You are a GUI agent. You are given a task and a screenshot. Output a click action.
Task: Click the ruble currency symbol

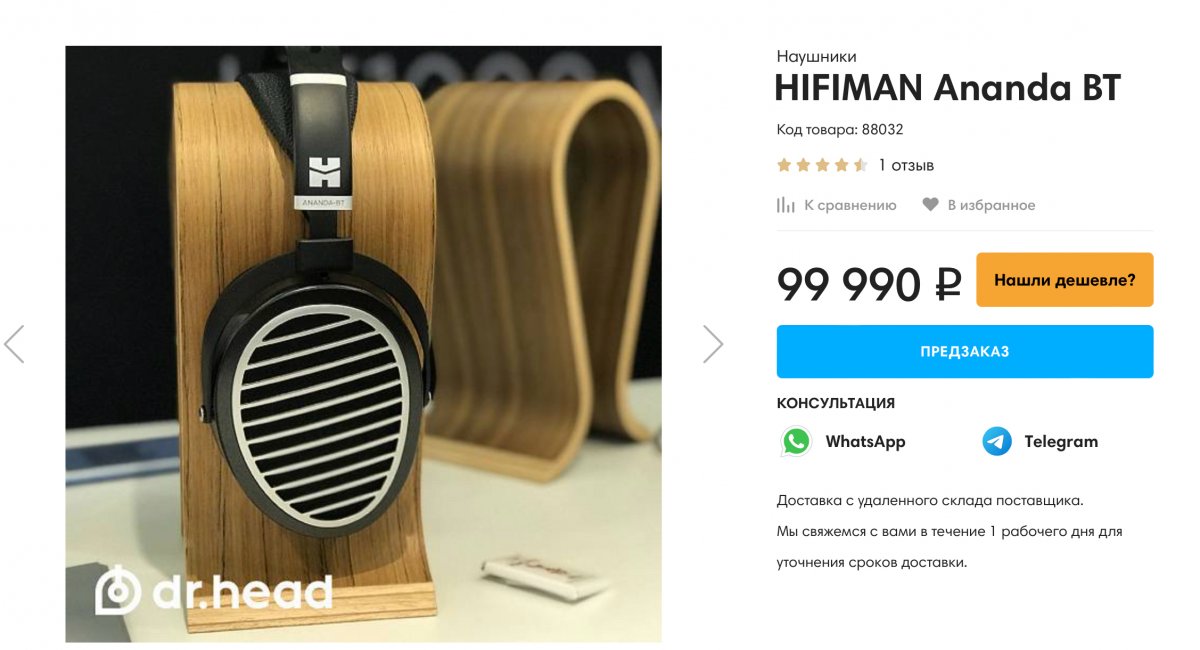pos(948,284)
